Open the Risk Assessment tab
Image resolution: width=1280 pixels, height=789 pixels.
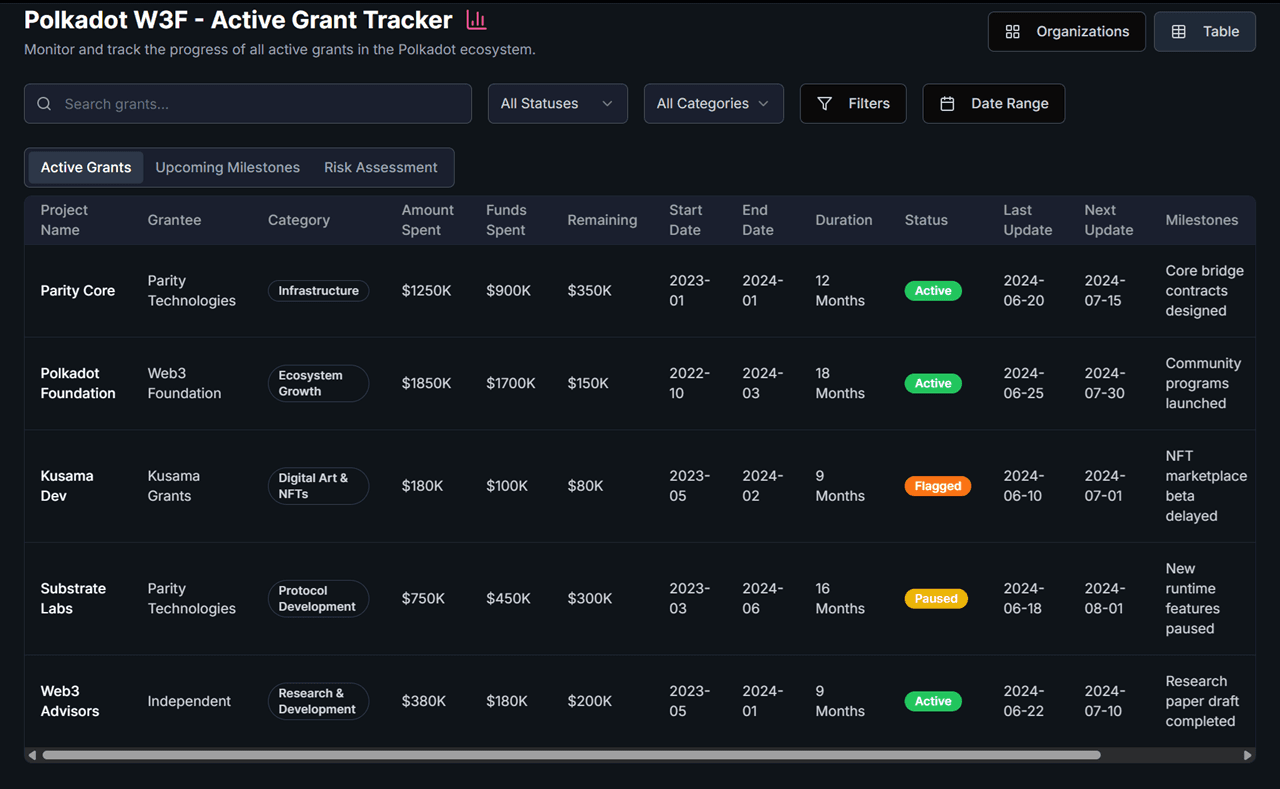click(380, 168)
